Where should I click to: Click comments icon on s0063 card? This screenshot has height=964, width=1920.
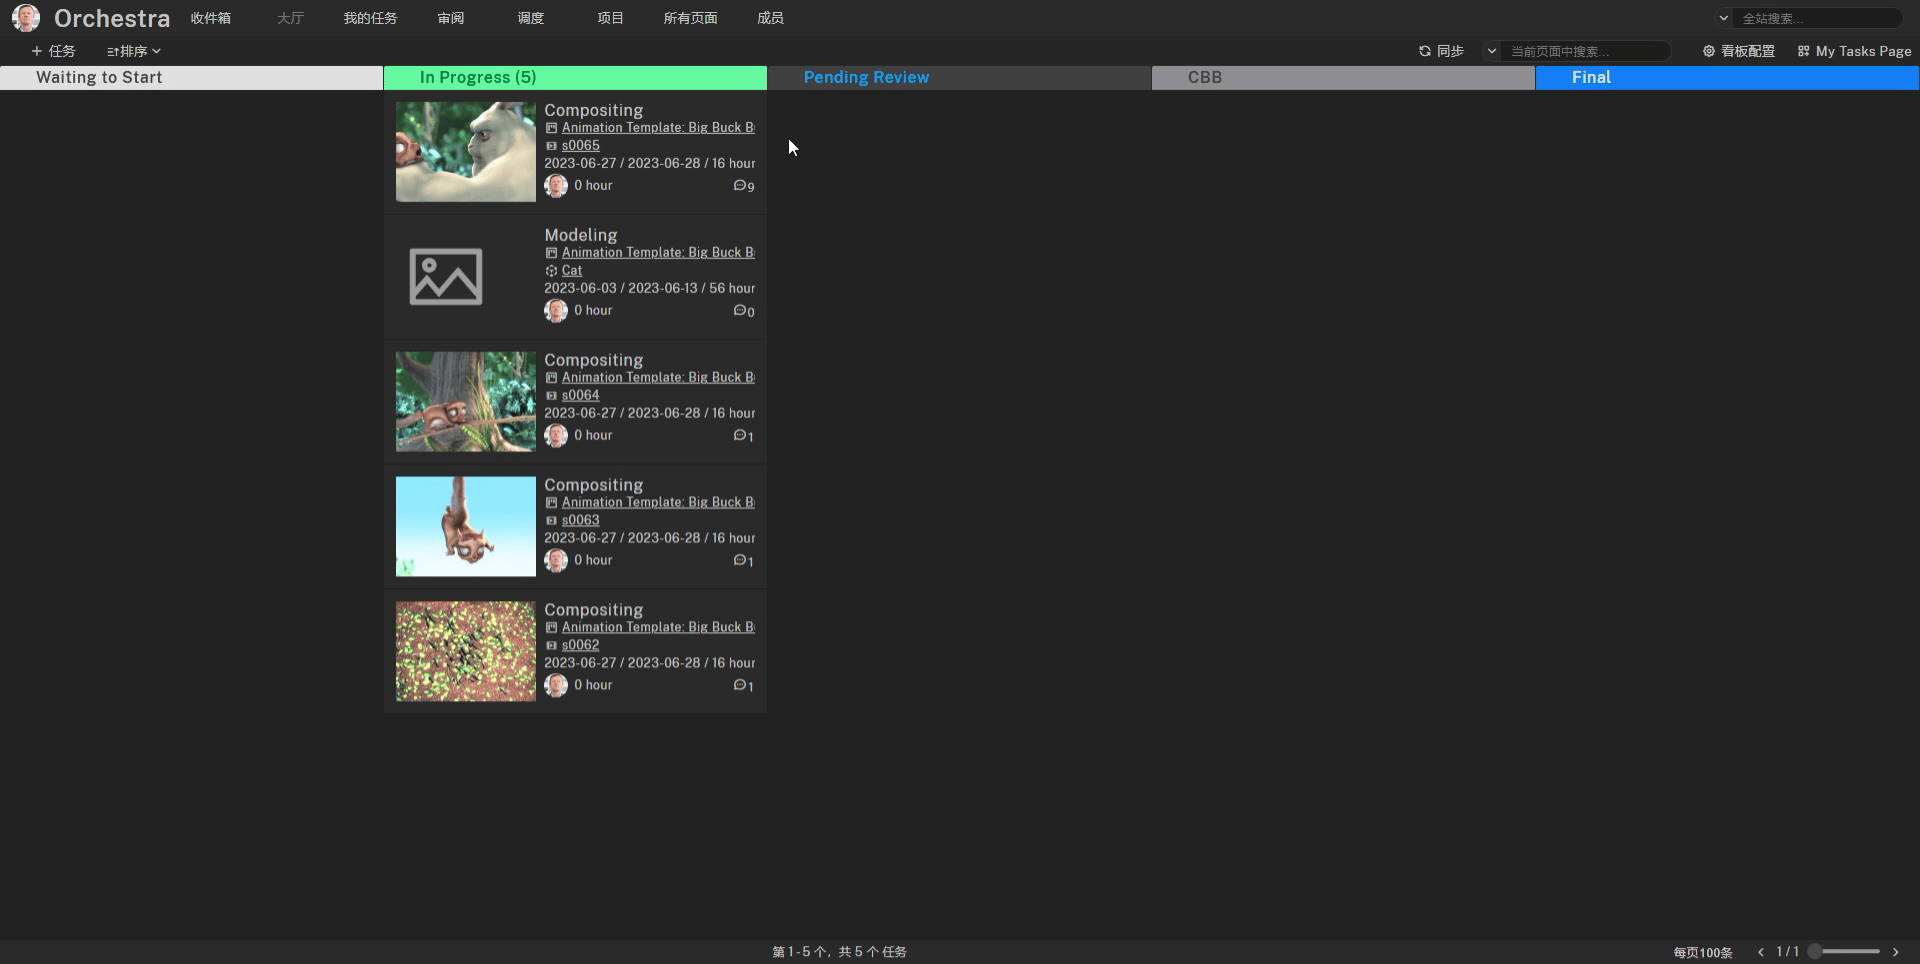point(740,561)
